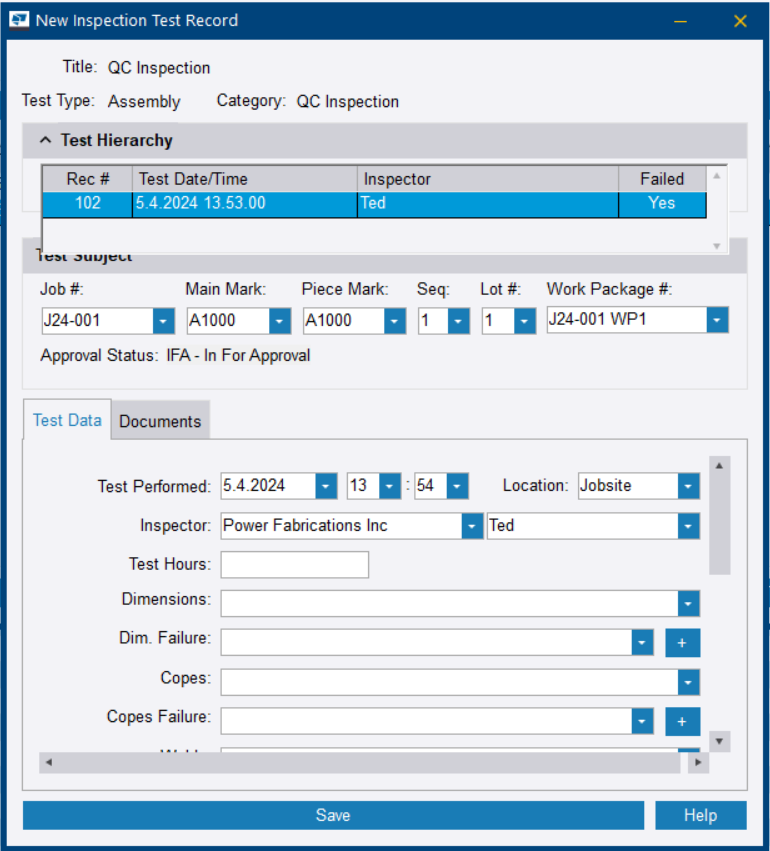Image resolution: width=770 pixels, height=851 pixels.
Task: Switch to the Documents tab
Action: (160, 421)
